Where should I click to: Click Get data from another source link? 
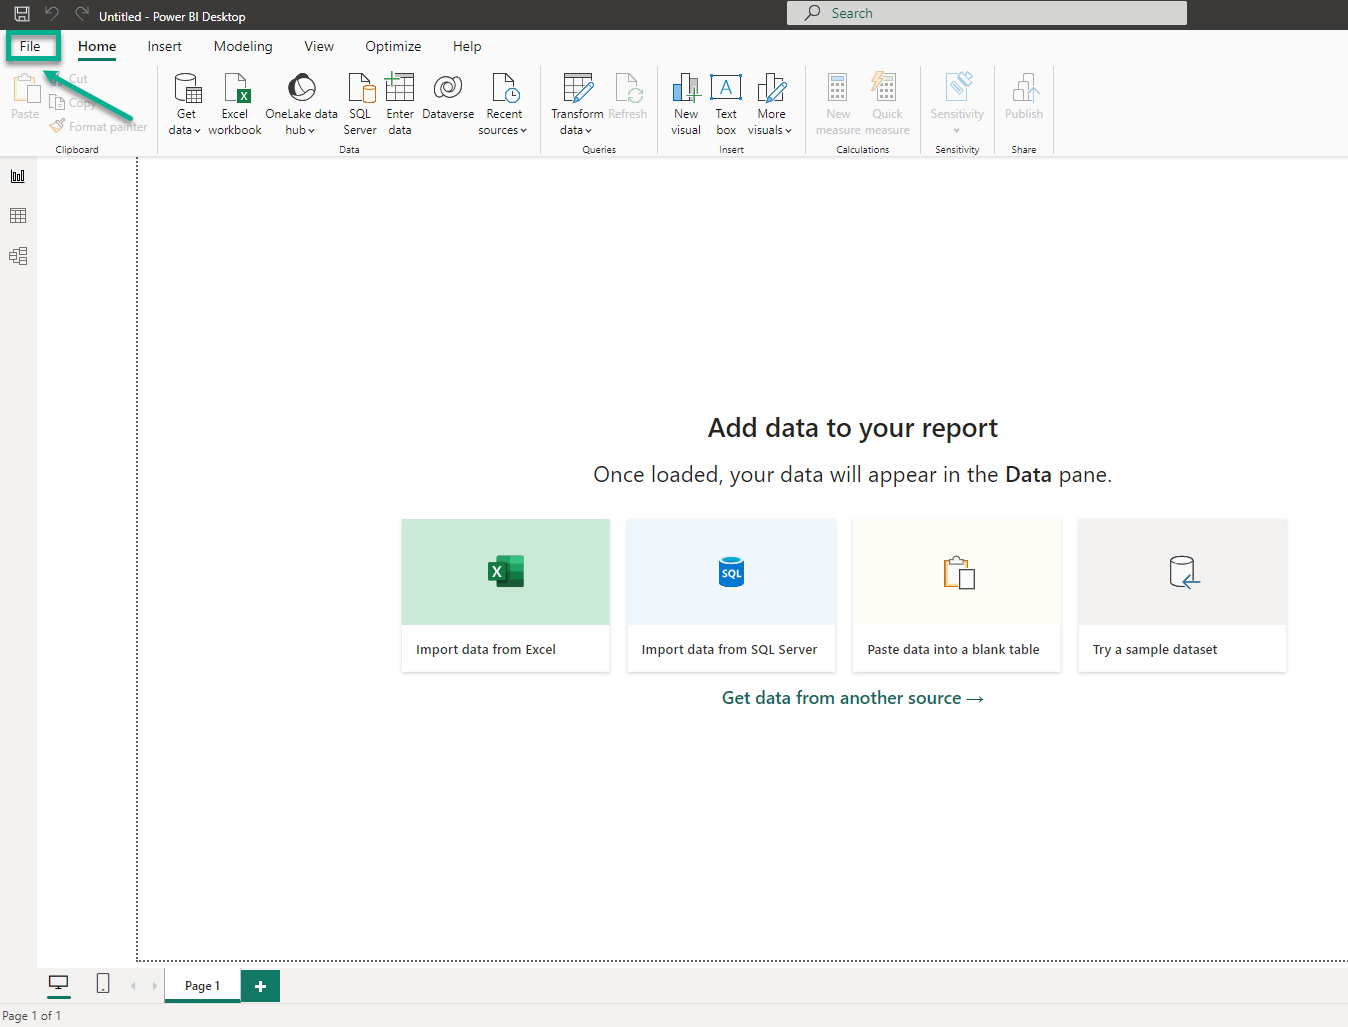pos(852,698)
